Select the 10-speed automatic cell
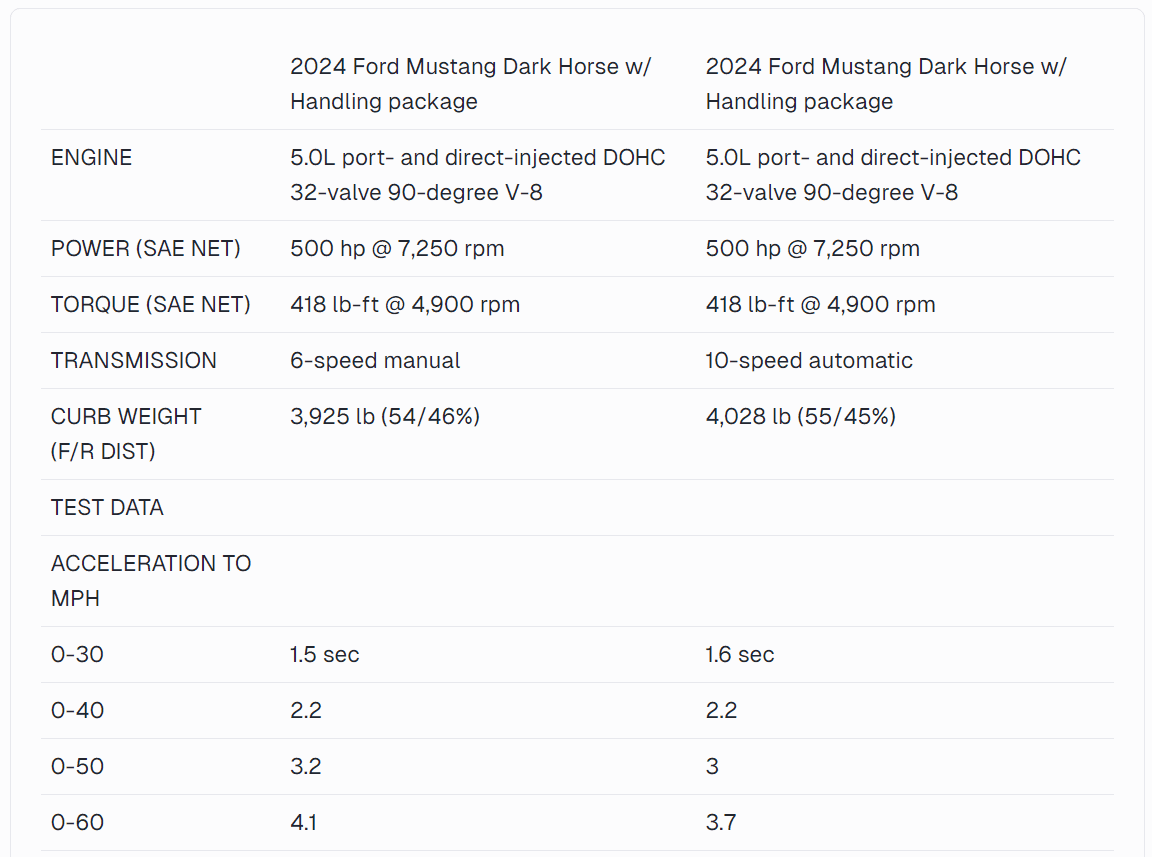The image size is (1152, 857). (x=809, y=360)
